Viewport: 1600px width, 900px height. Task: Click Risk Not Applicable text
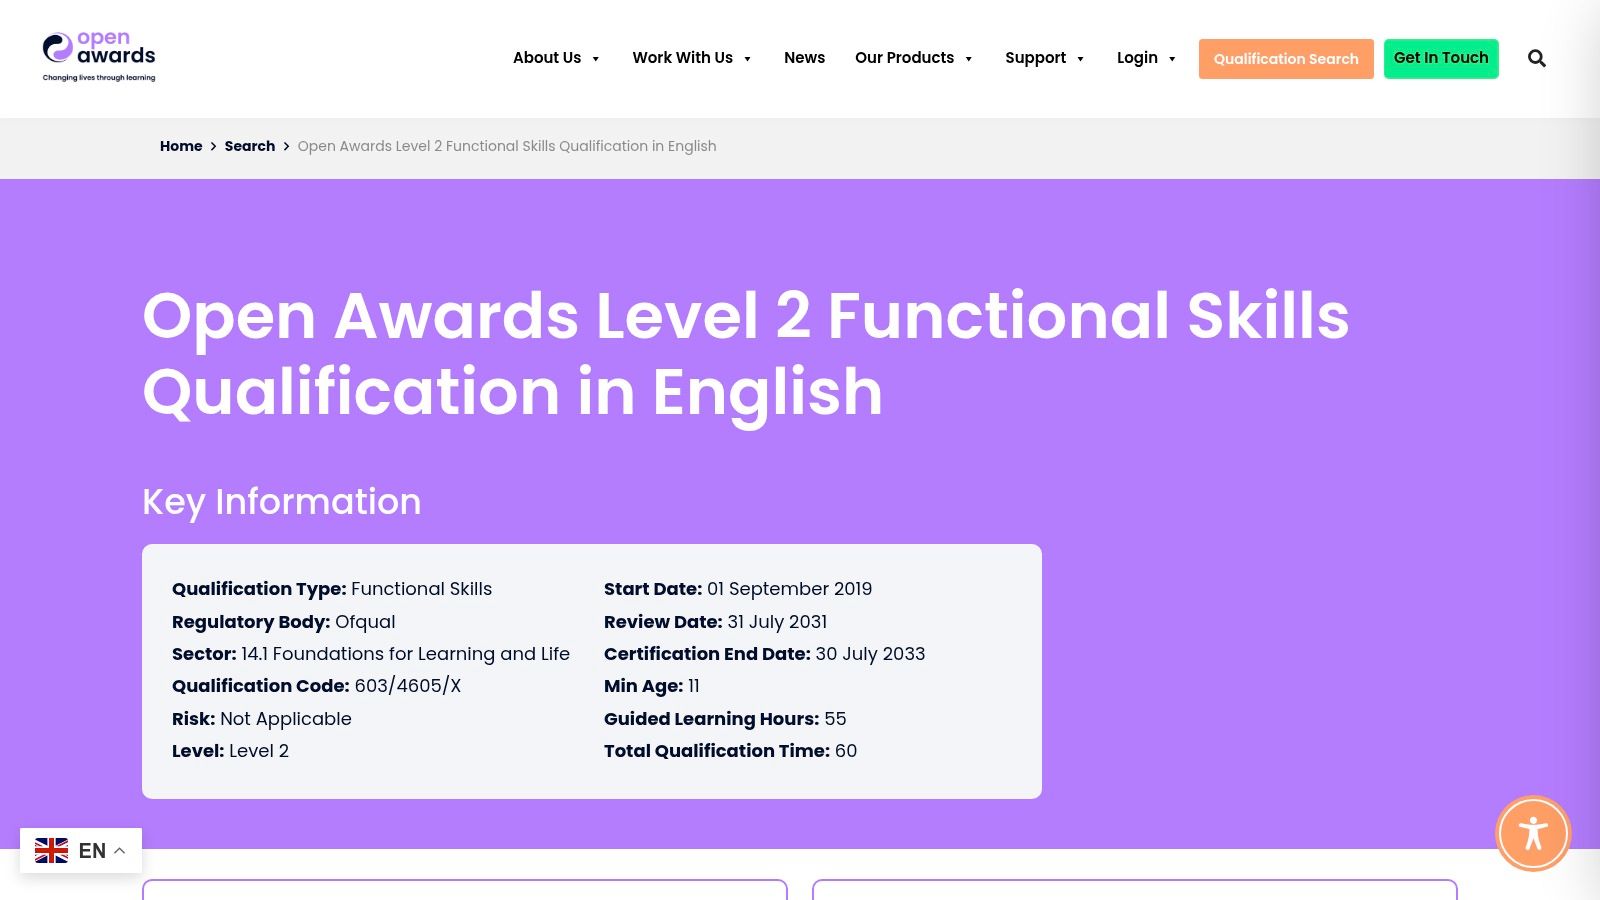click(x=262, y=719)
